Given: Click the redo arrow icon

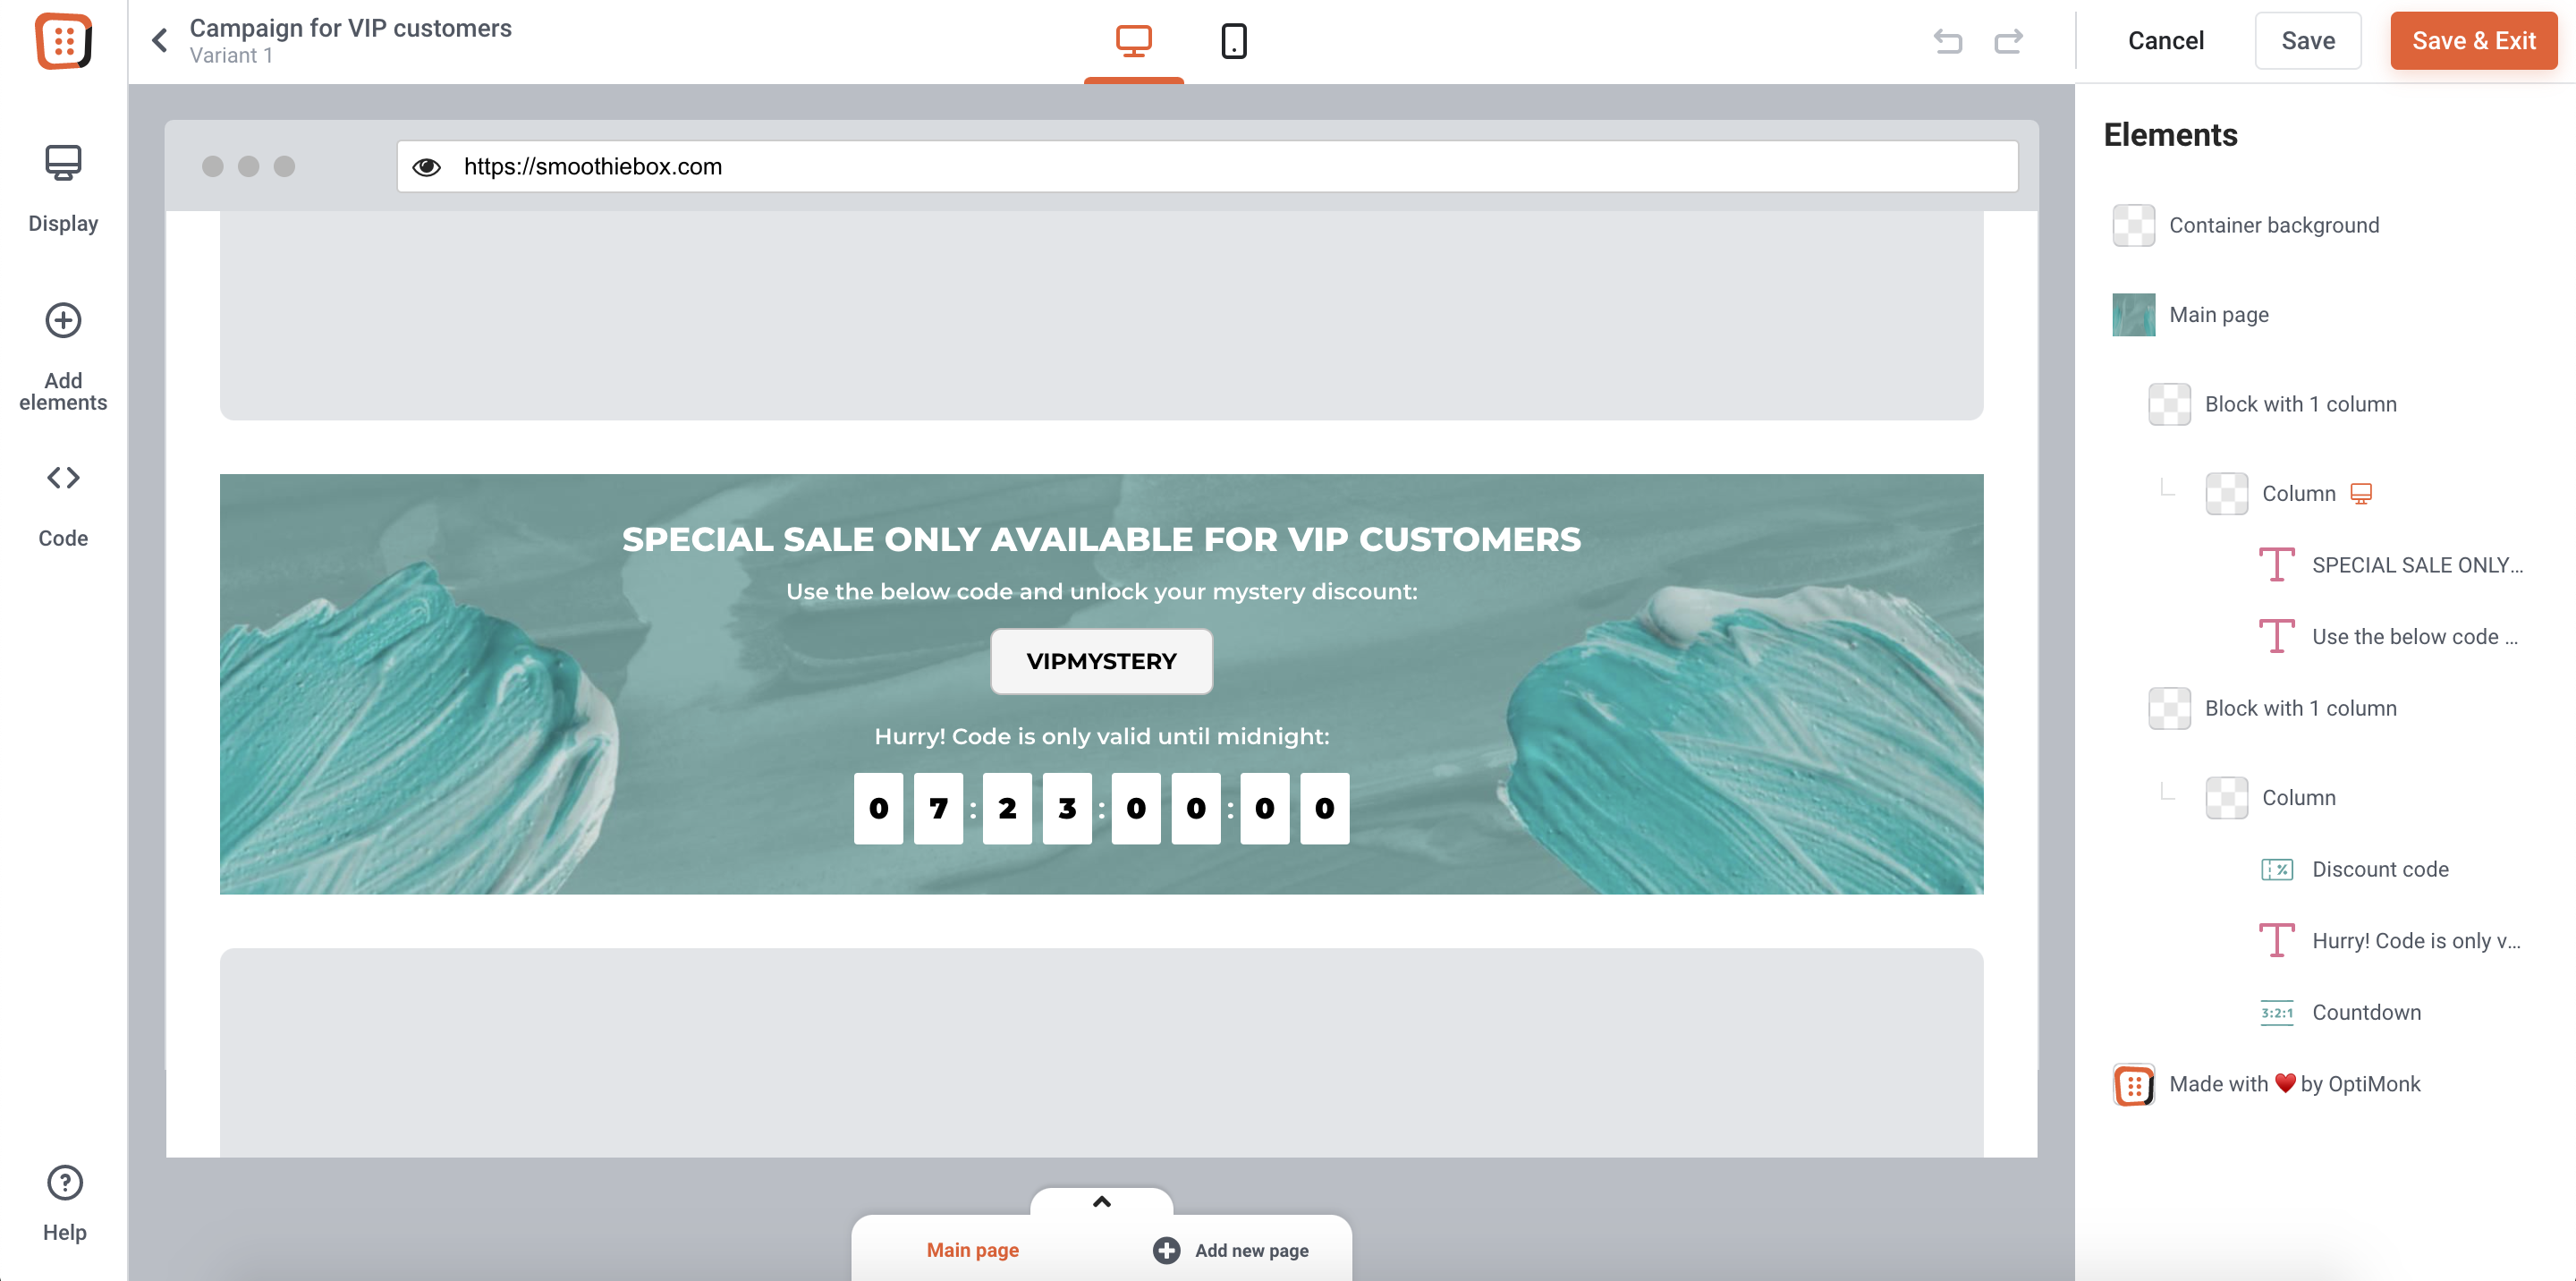Looking at the screenshot, I should coord(2008,41).
